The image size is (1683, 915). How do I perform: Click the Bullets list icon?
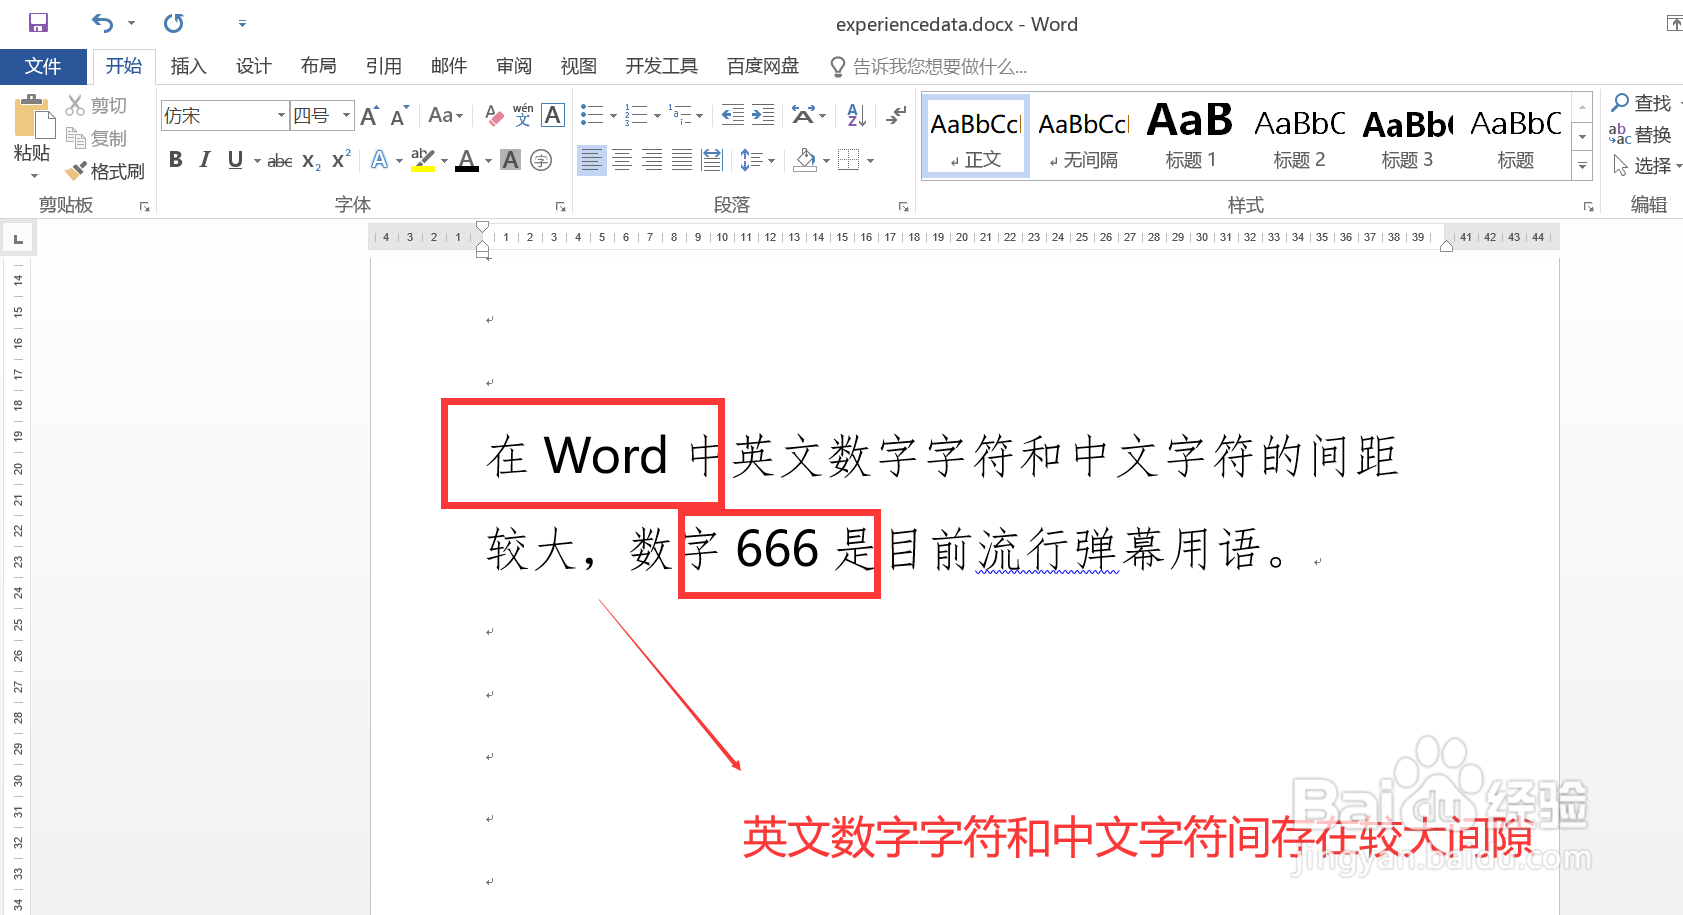pyautogui.click(x=592, y=116)
